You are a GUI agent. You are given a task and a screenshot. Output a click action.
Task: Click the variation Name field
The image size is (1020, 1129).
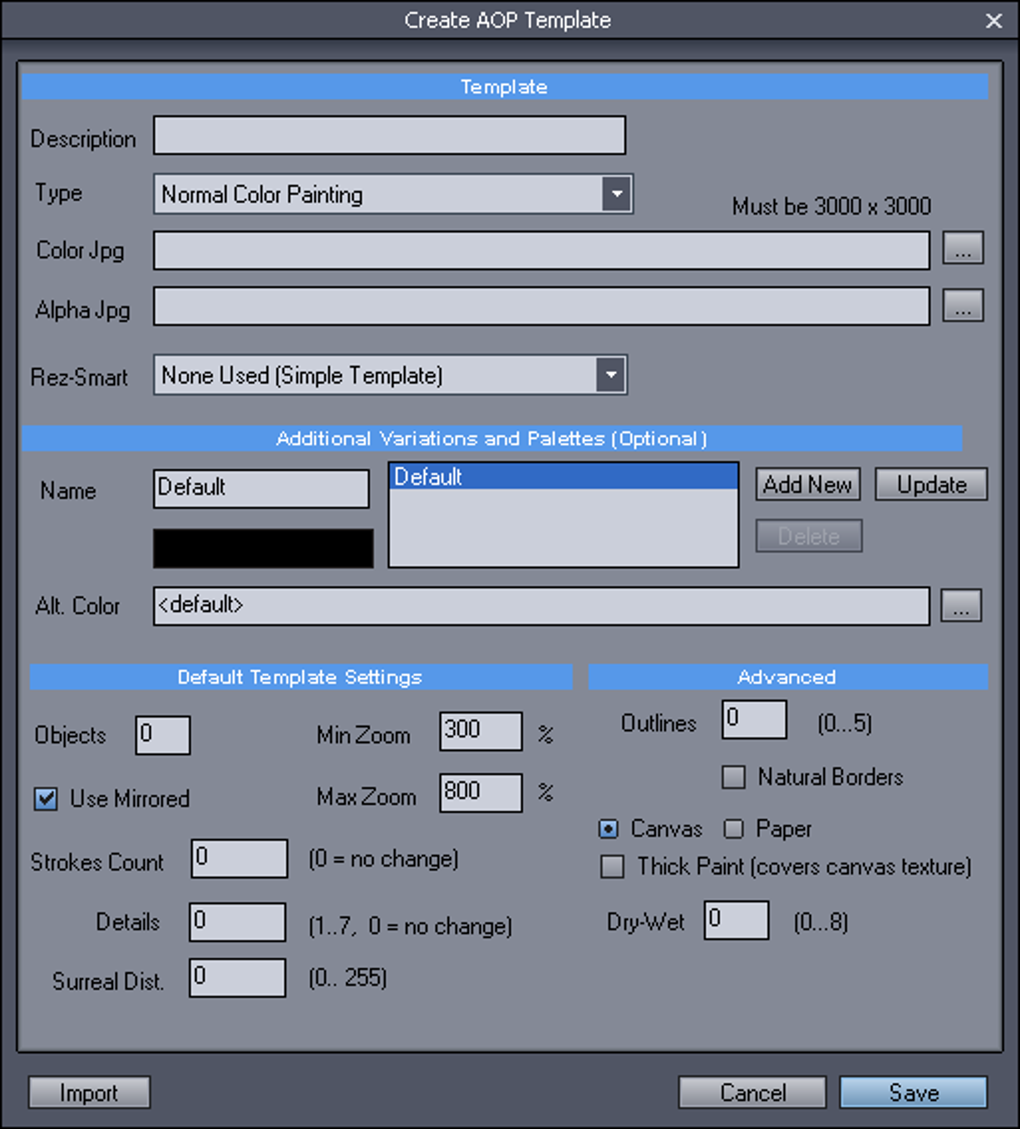pos(261,489)
